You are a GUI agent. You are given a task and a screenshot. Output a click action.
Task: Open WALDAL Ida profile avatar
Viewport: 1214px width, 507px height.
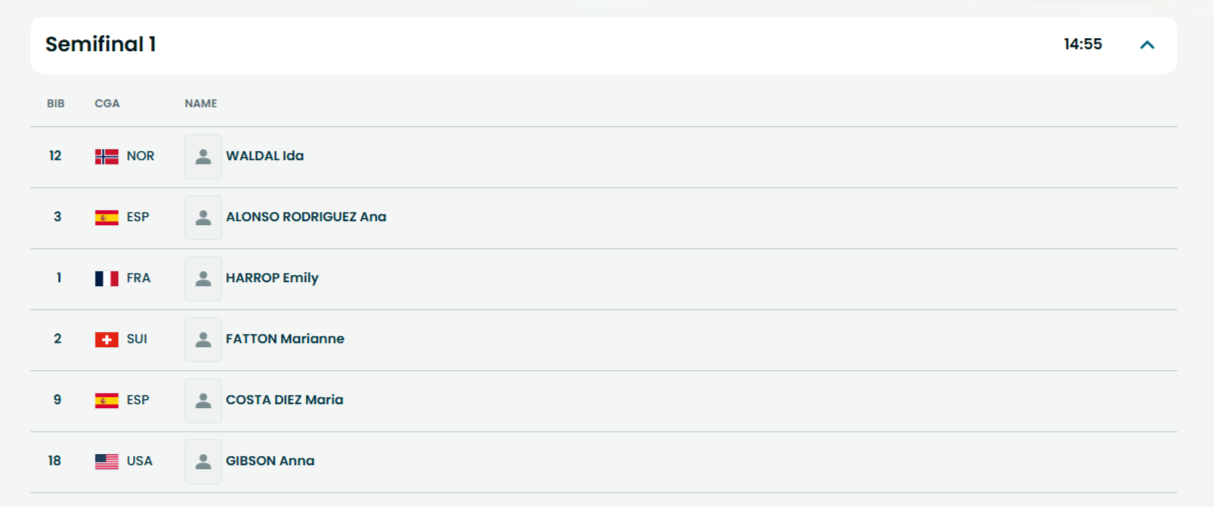(203, 157)
